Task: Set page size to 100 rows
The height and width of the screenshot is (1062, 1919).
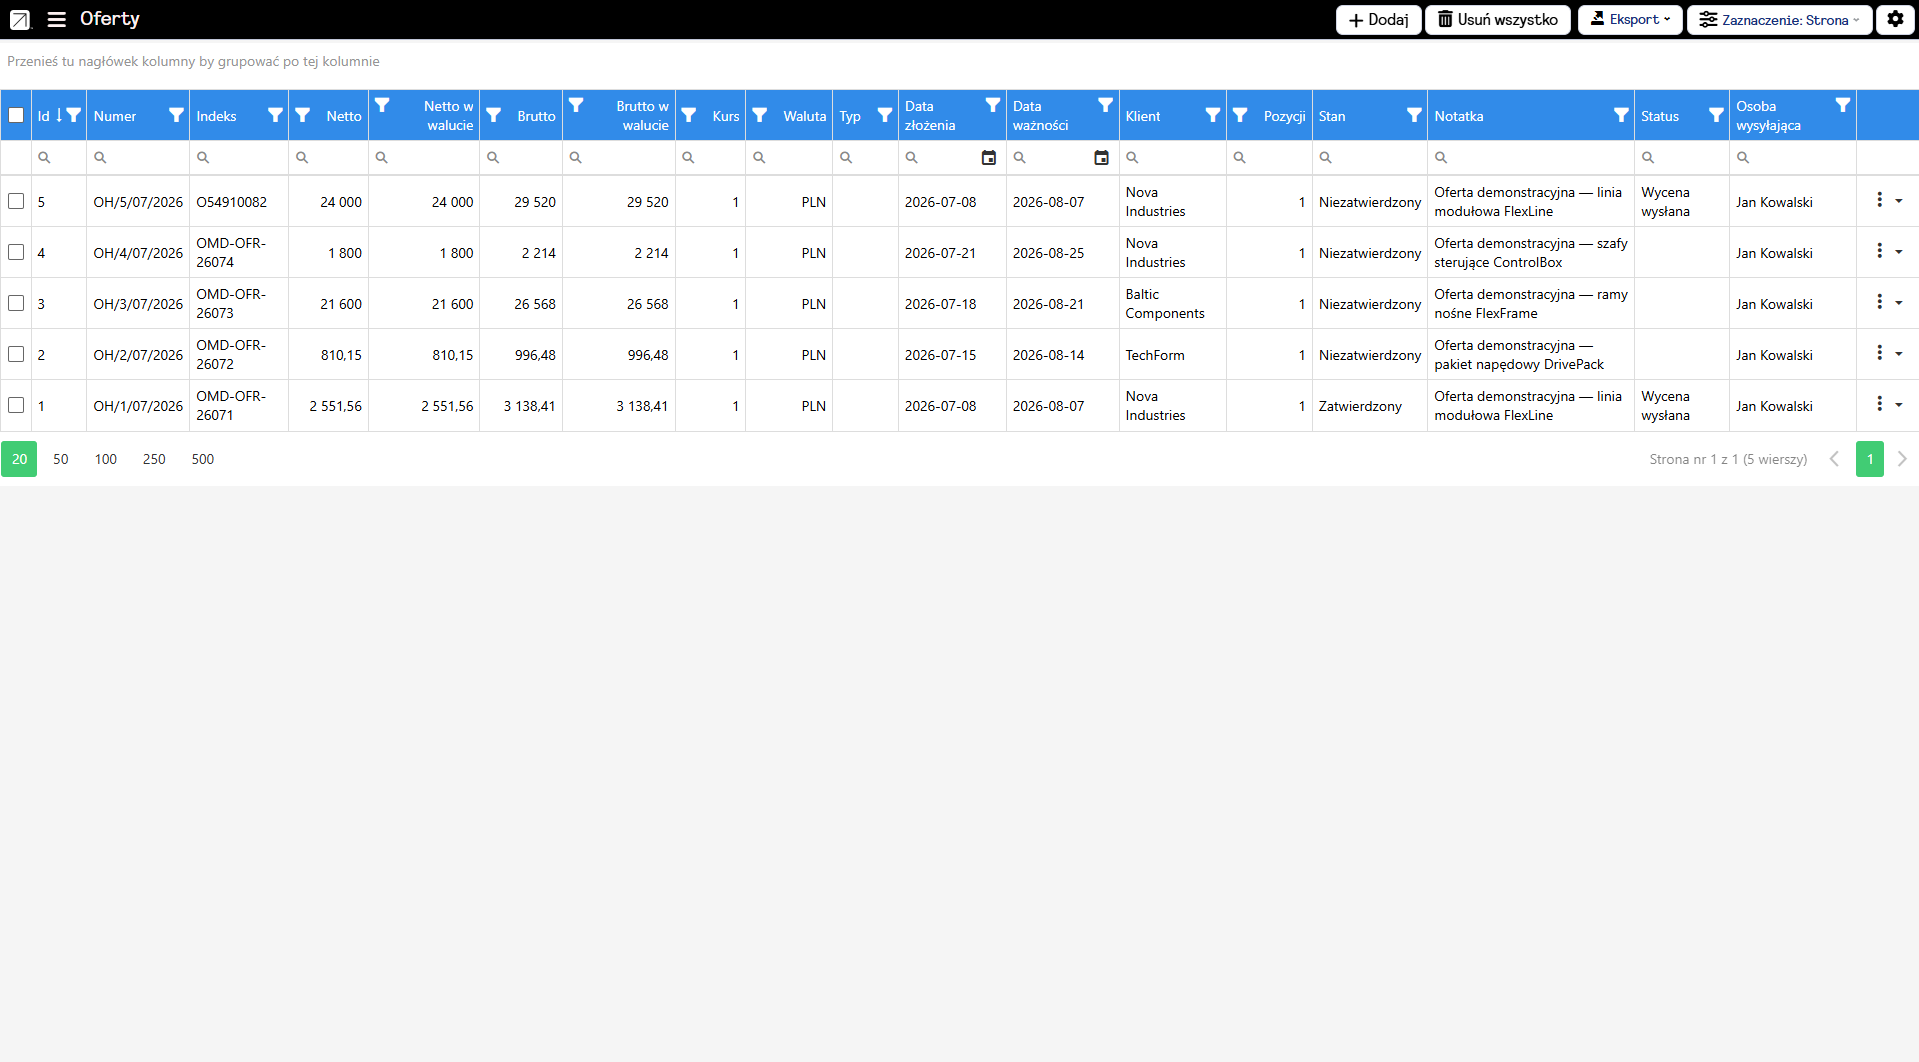Action: (106, 459)
